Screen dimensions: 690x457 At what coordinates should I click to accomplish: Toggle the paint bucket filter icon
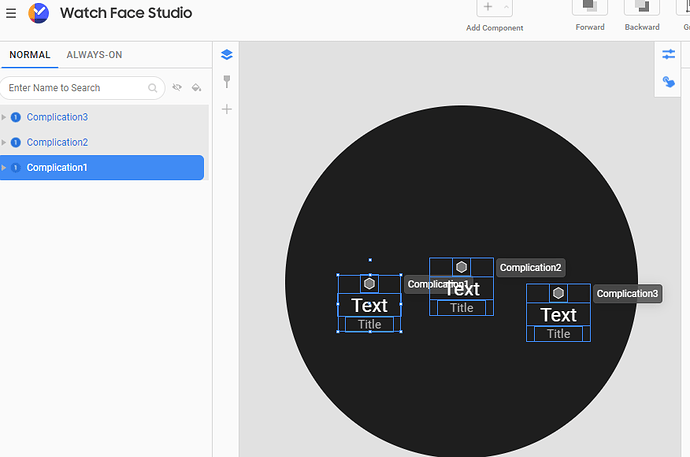196,88
